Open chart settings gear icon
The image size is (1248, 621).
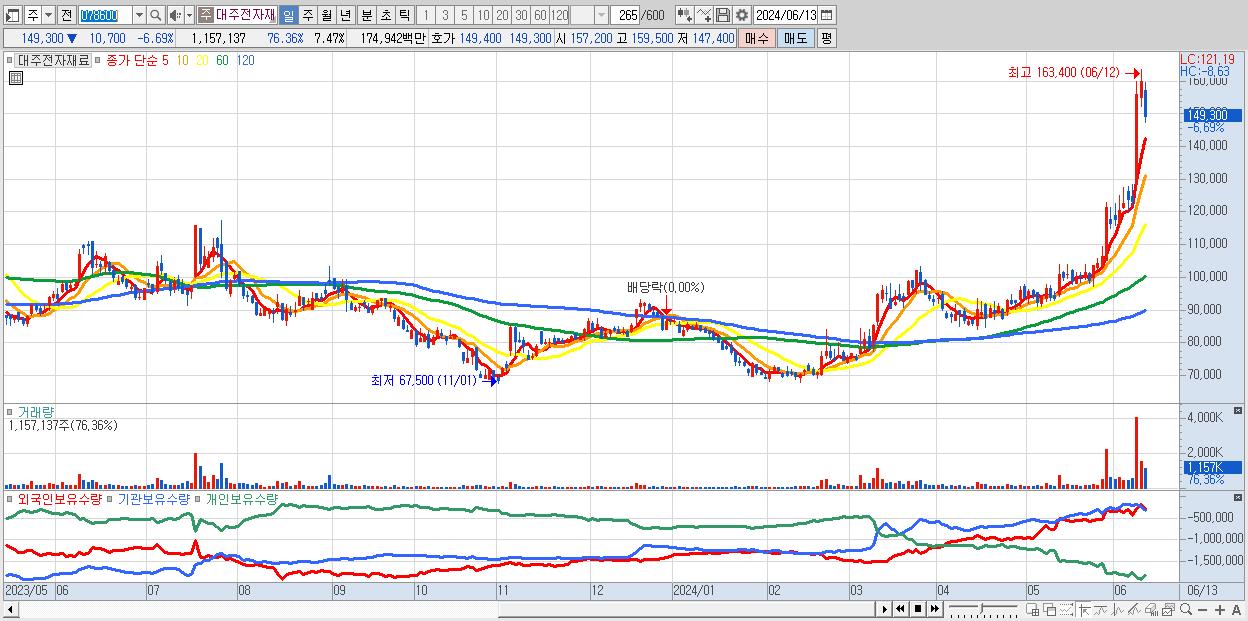(742, 15)
